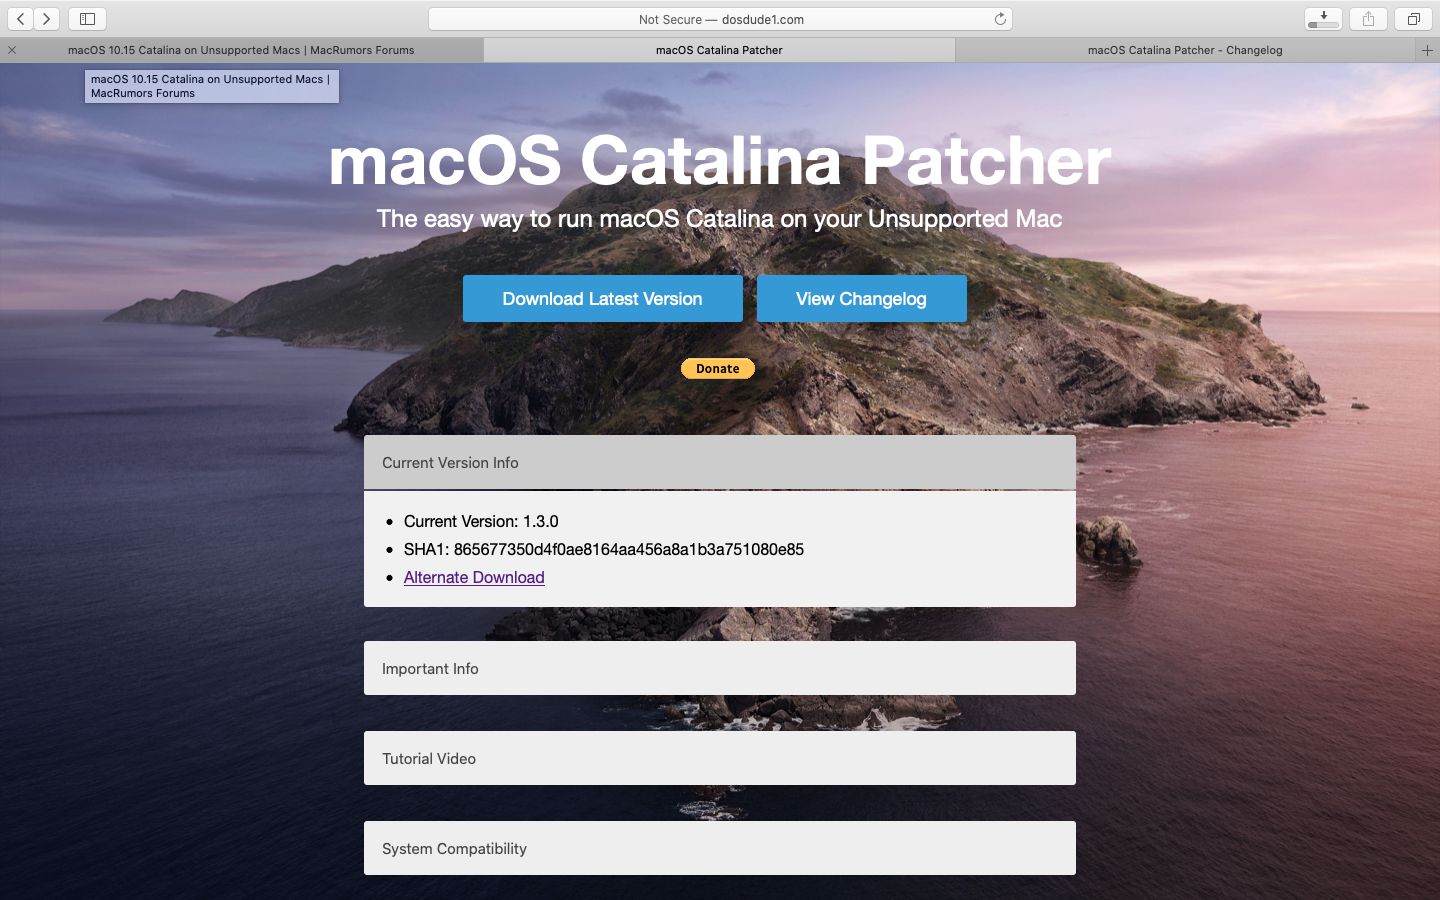Click the SHA1 checksum text
Screen dimensions: 1440x900
(x=604, y=549)
